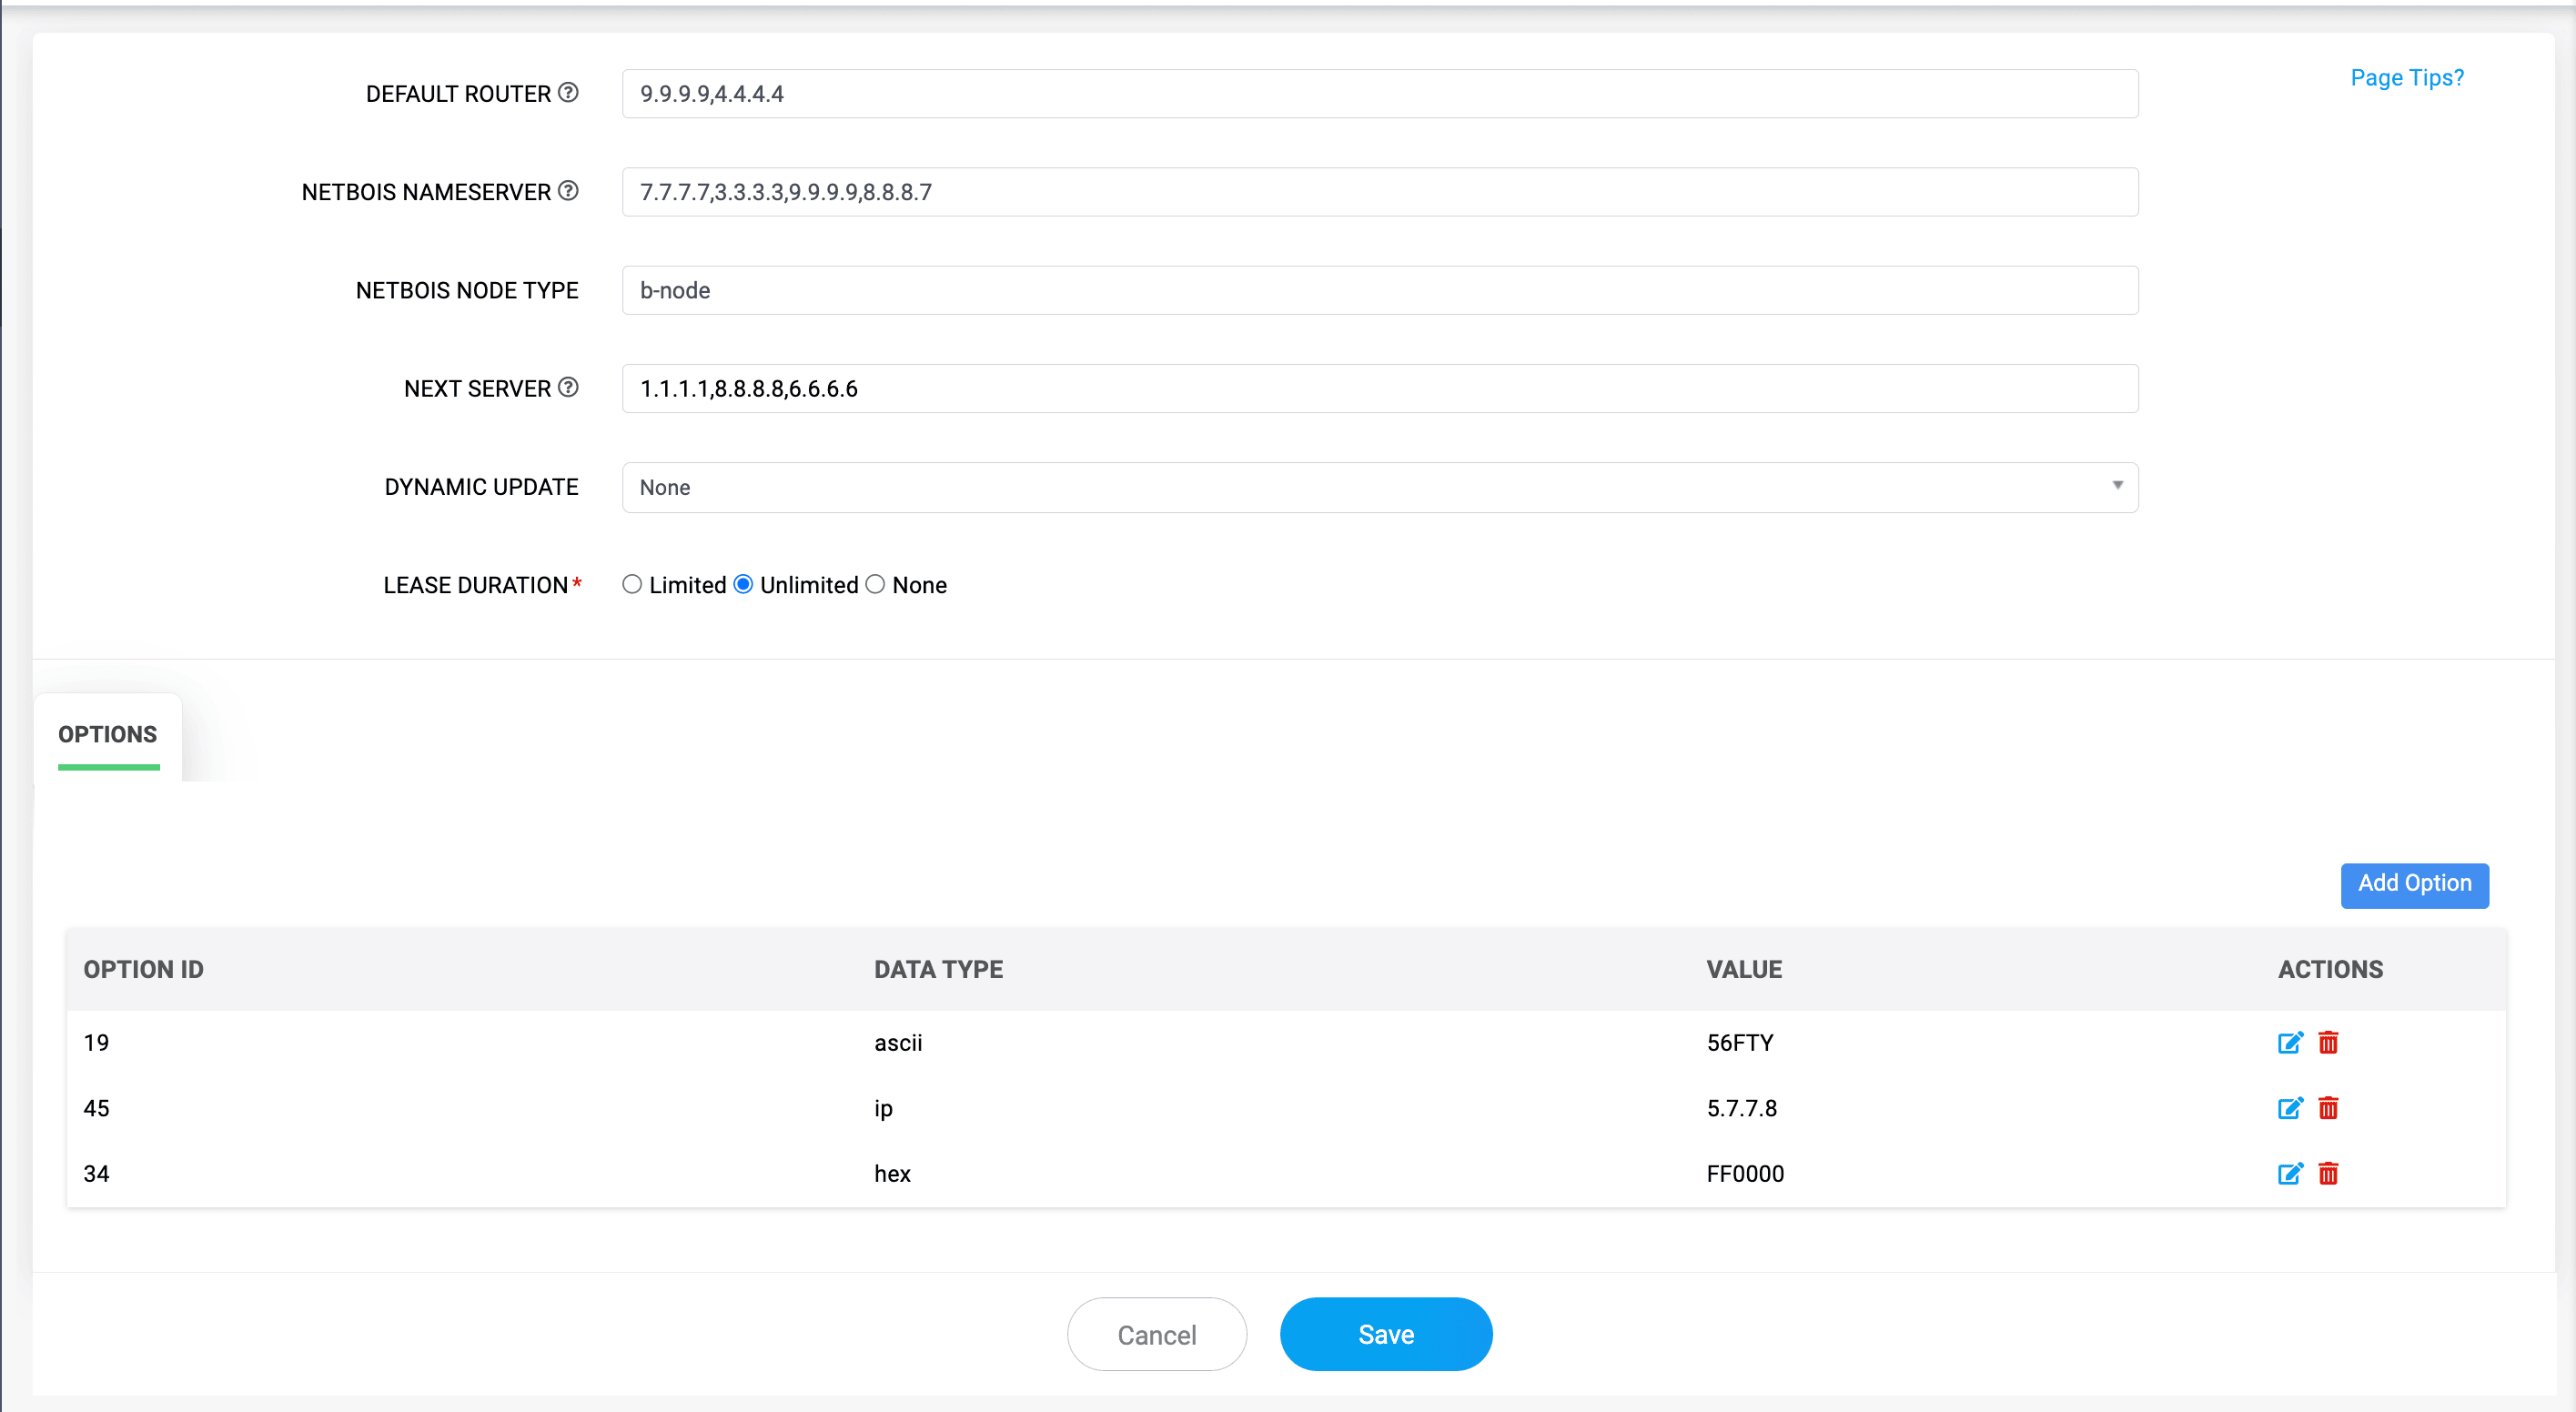Open the Dynamic Update dropdown
The width and height of the screenshot is (2576, 1412).
click(1379, 487)
